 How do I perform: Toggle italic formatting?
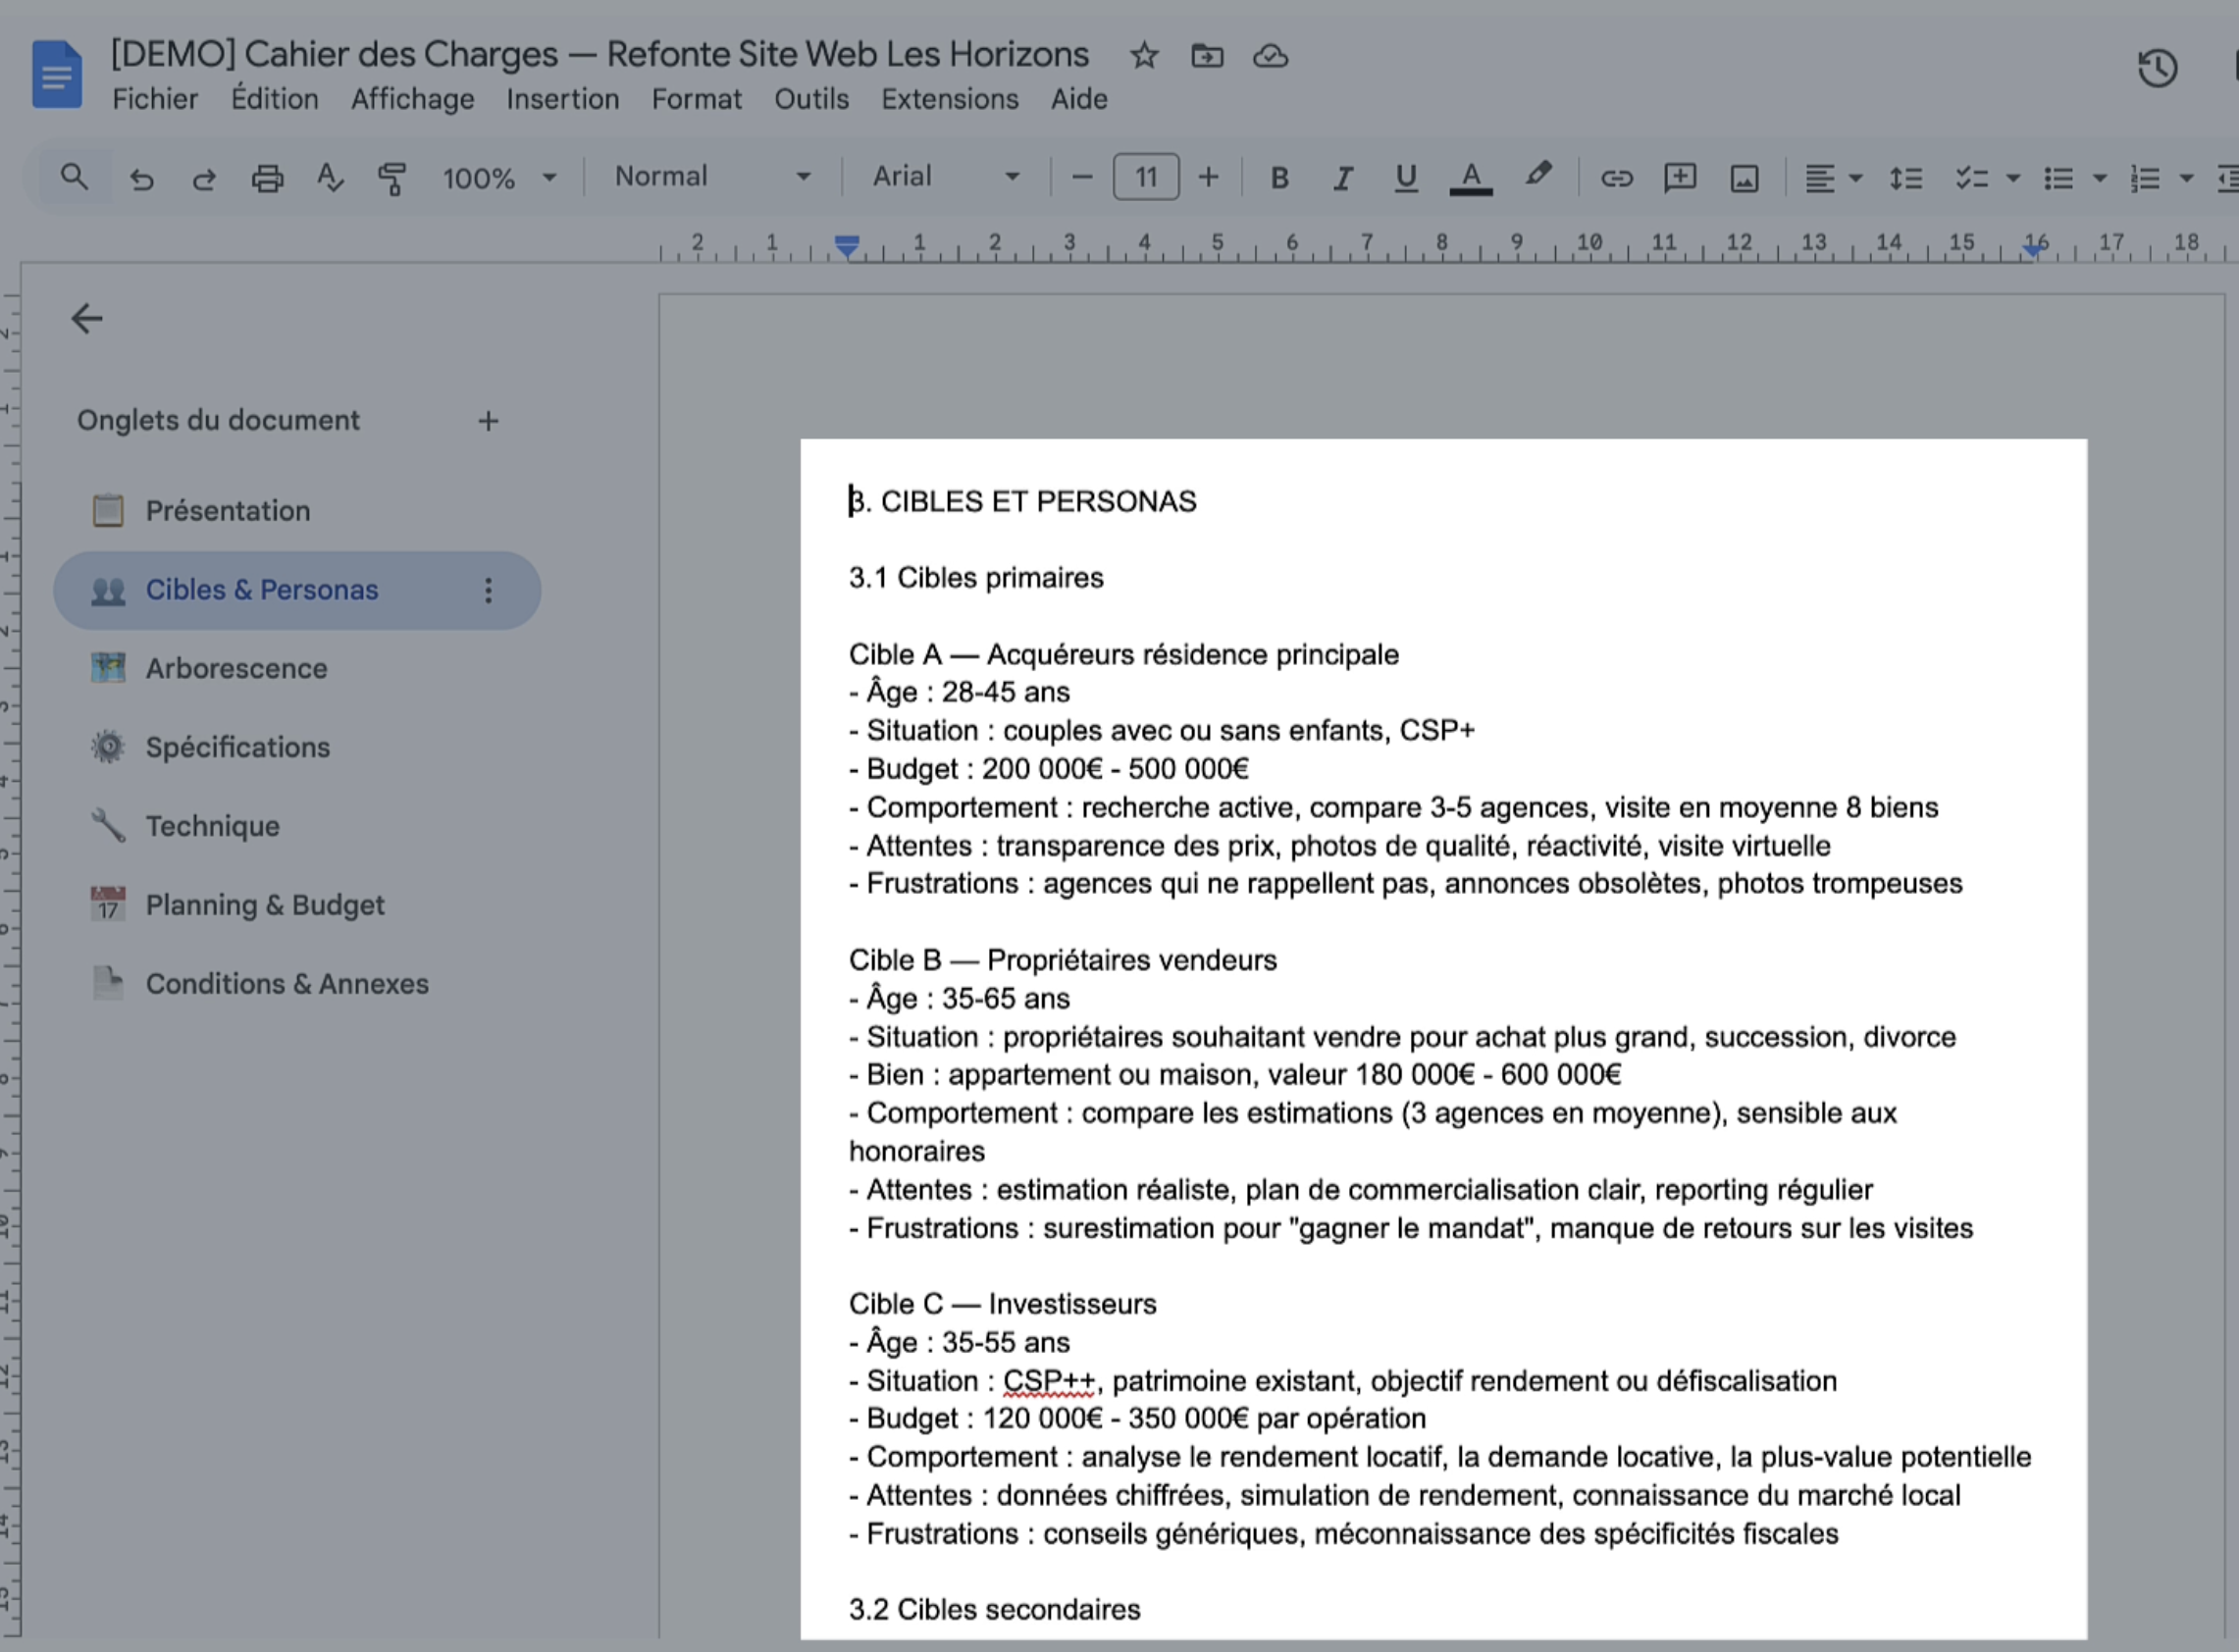1343,178
